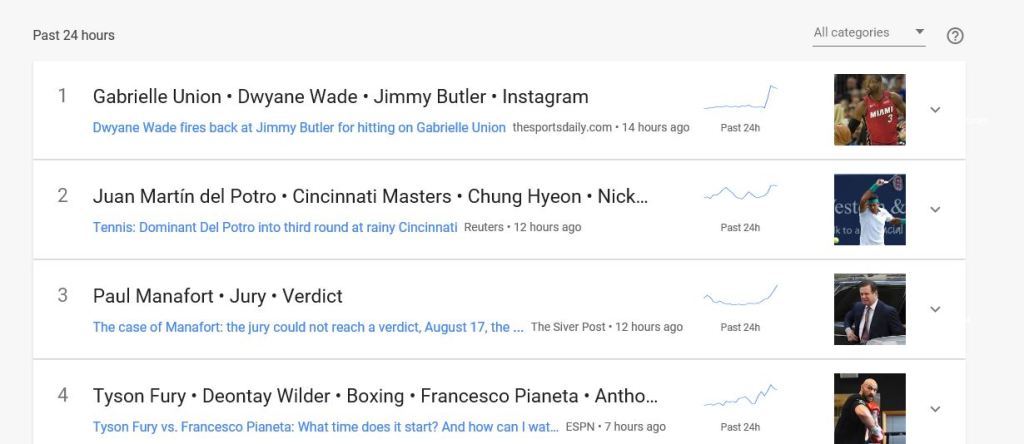Click the Tyson Fury boxer thumbnail

pyautogui.click(x=869, y=409)
